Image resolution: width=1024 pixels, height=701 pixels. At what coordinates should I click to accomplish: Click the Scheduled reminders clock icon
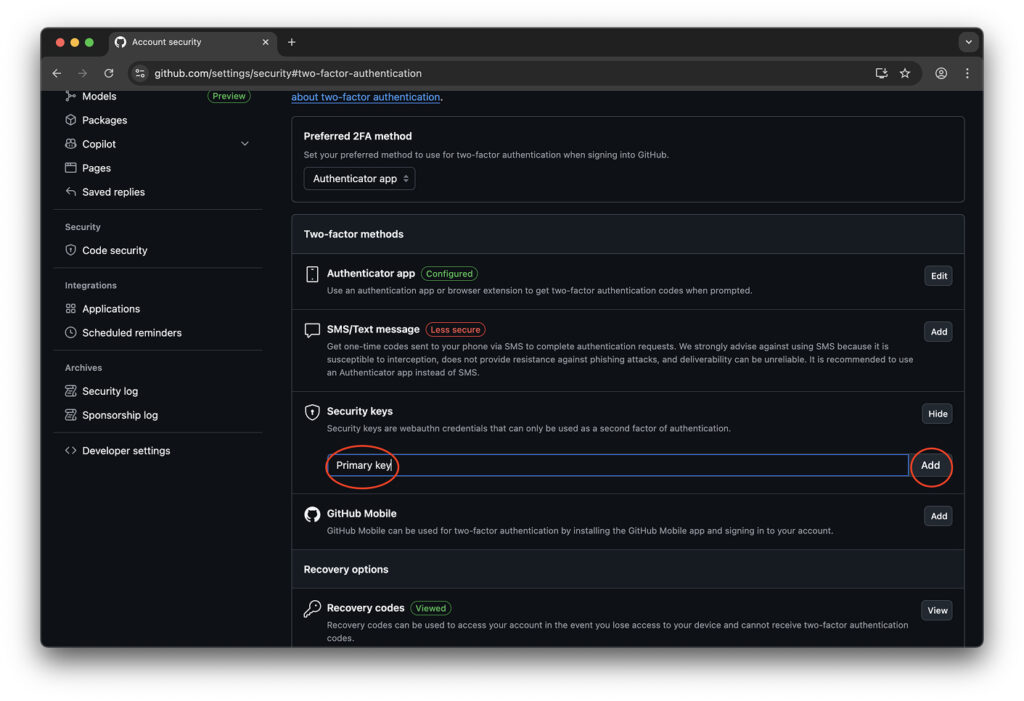[x=71, y=333]
